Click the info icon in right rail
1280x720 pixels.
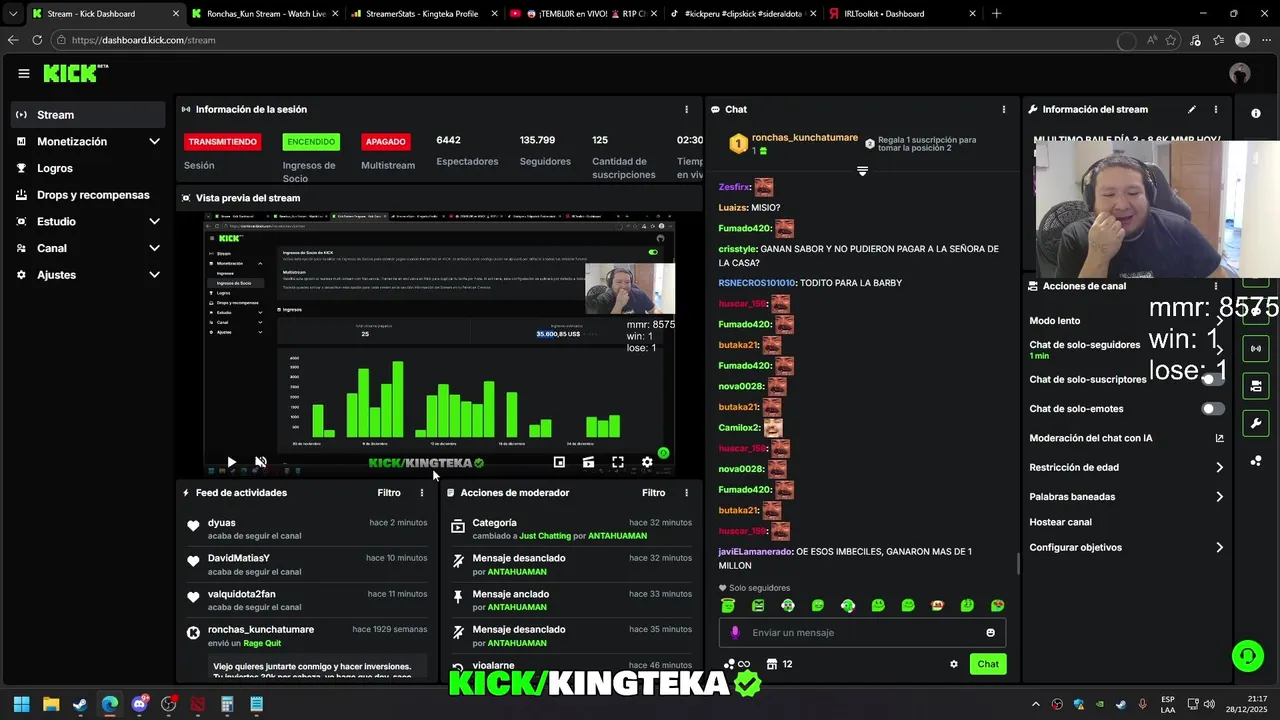click(1256, 113)
